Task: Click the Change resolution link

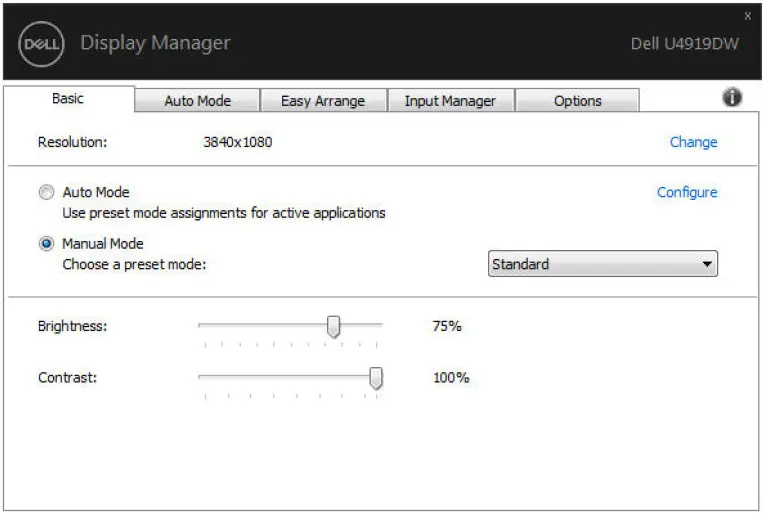Action: pyautogui.click(x=693, y=142)
